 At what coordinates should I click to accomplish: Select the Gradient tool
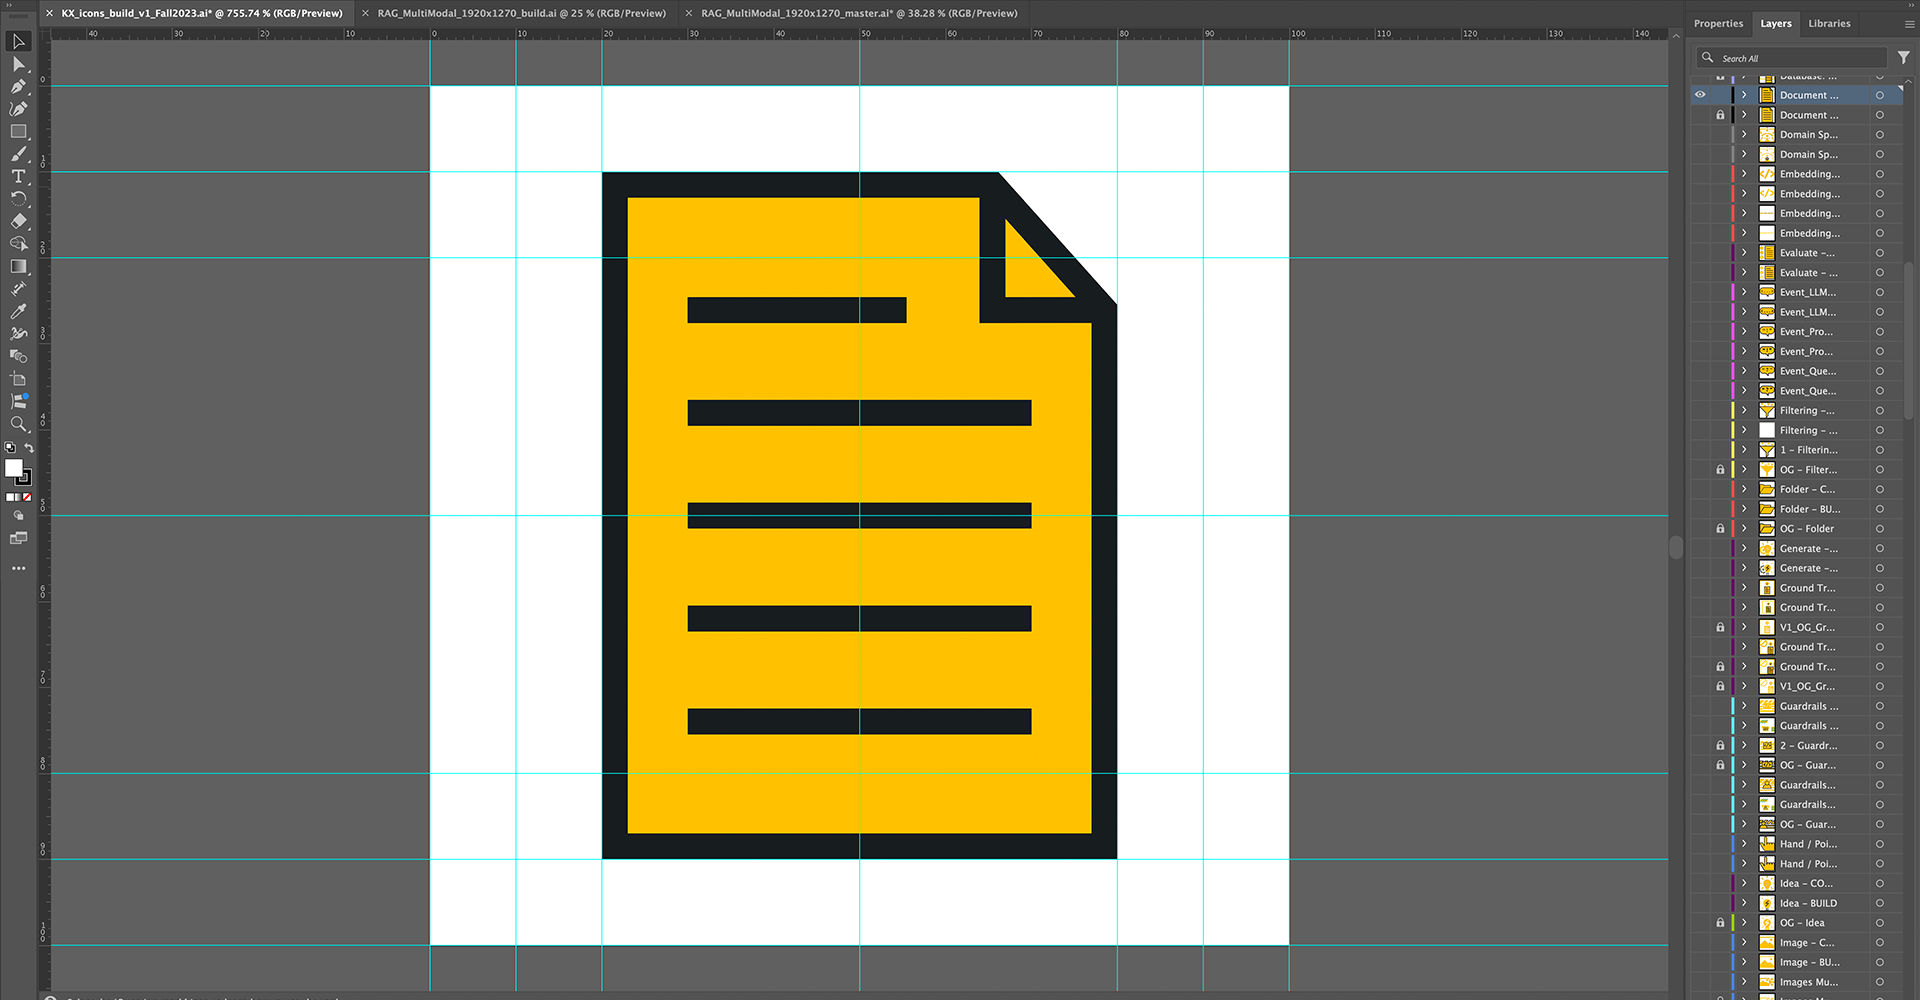pyautogui.click(x=18, y=266)
